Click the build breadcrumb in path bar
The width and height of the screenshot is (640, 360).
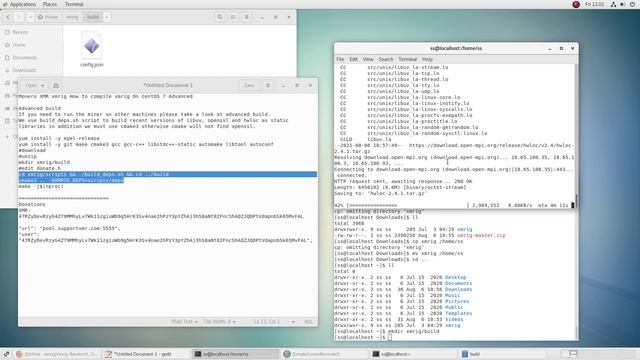click(93, 17)
